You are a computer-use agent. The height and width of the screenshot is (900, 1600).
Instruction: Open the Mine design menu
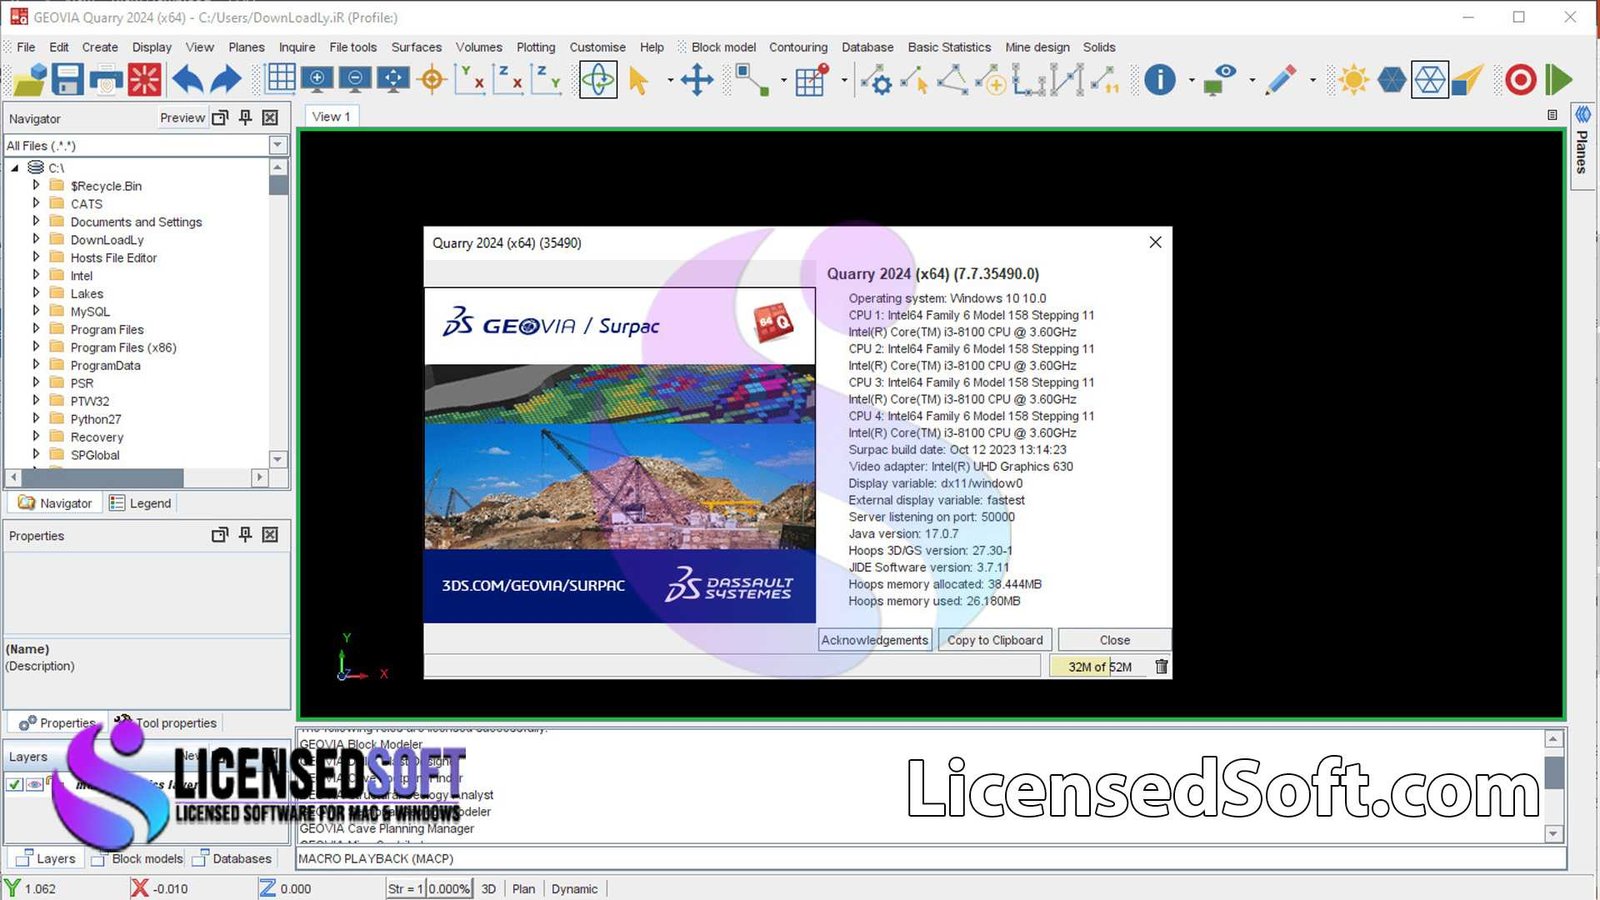pos(1037,47)
